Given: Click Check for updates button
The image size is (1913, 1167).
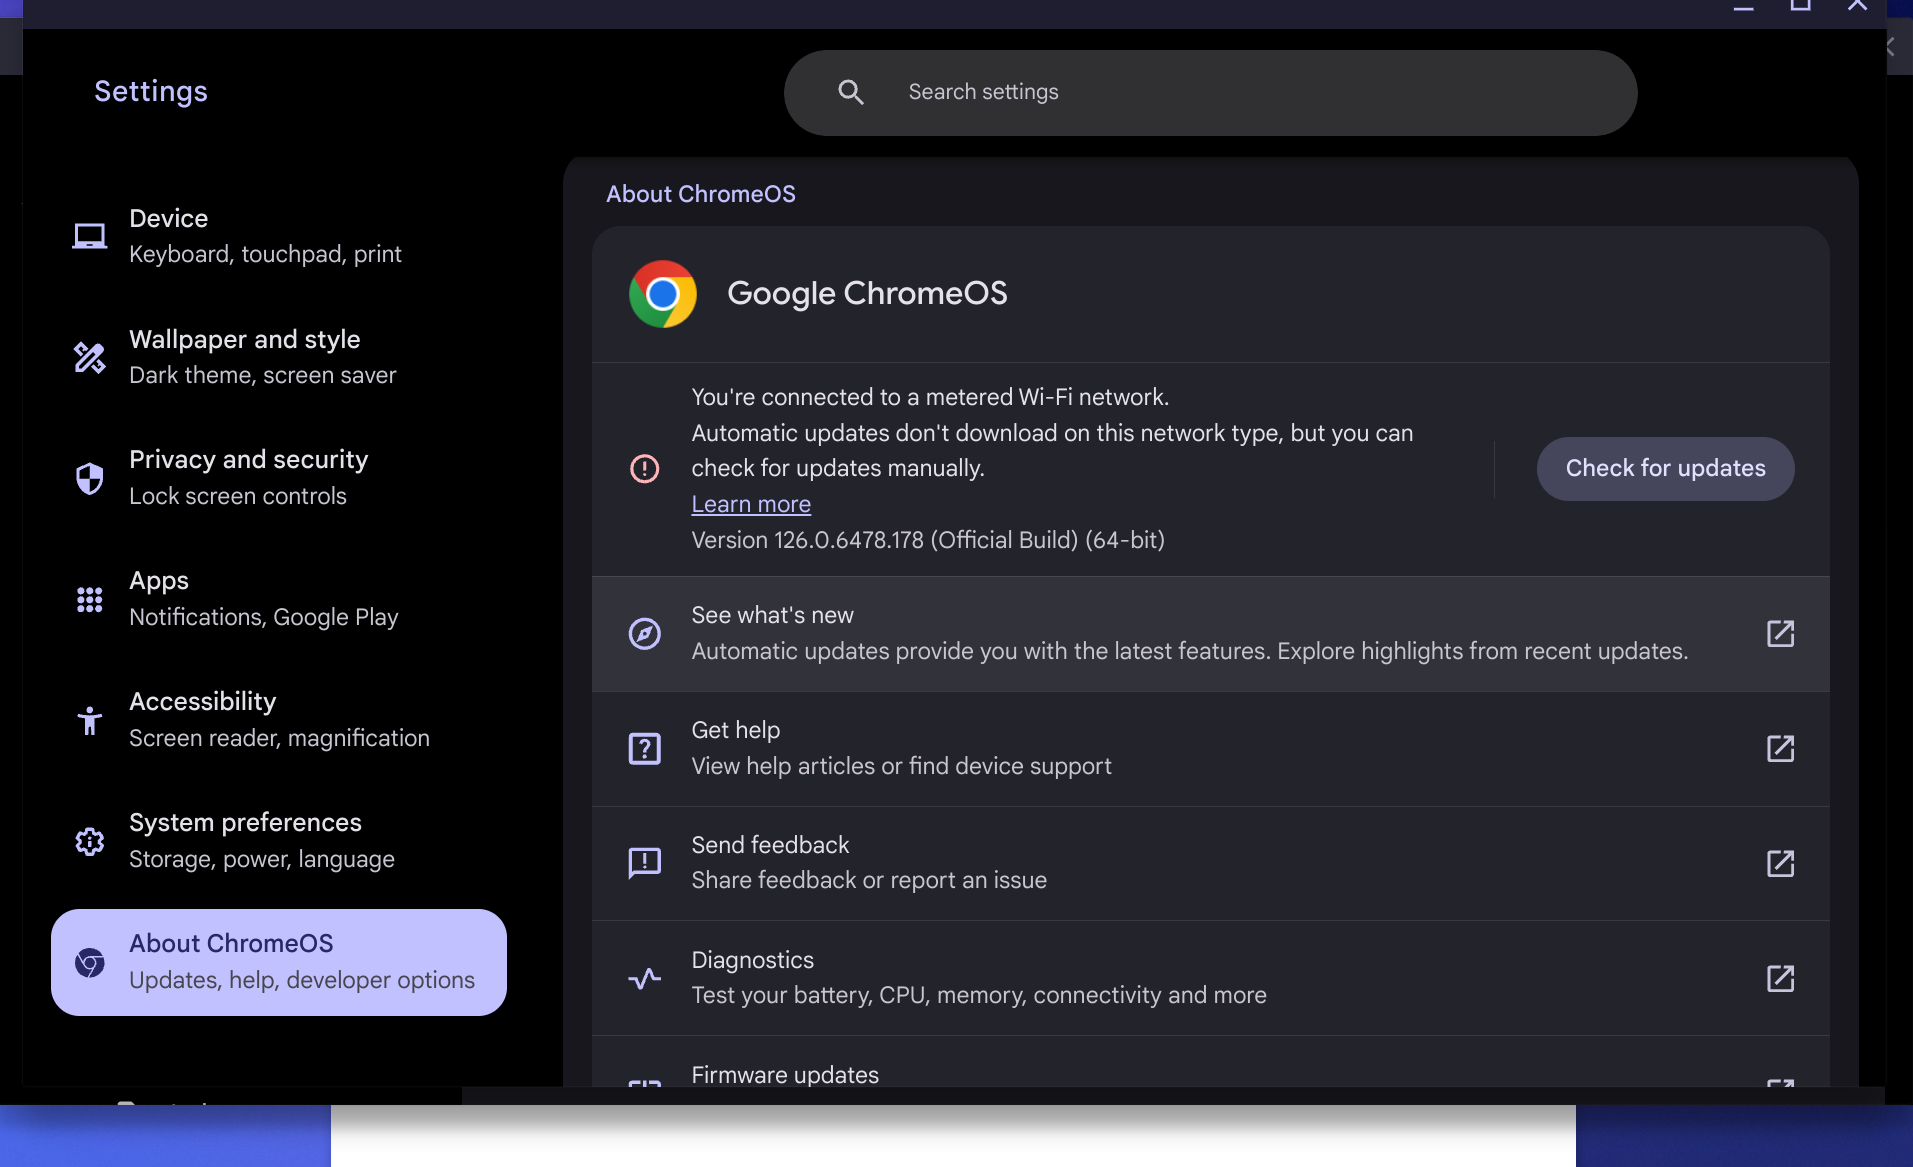Looking at the screenshot, I should (1665, 469).
